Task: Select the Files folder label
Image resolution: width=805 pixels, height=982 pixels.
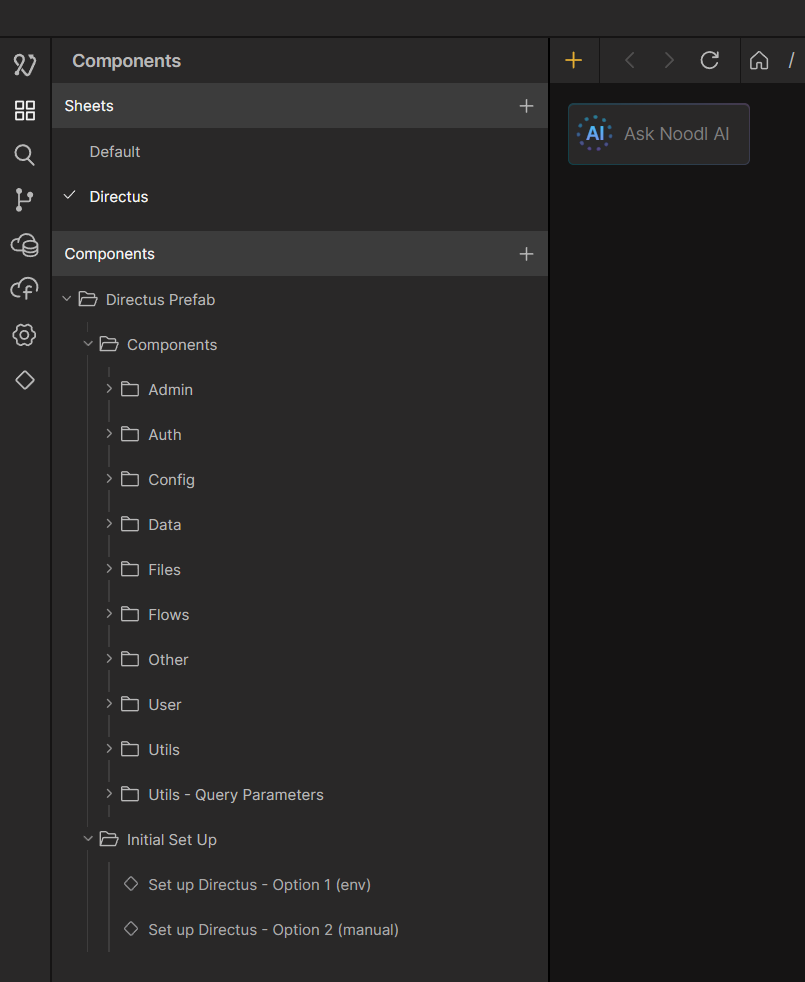Action: [x=164, y=570]
